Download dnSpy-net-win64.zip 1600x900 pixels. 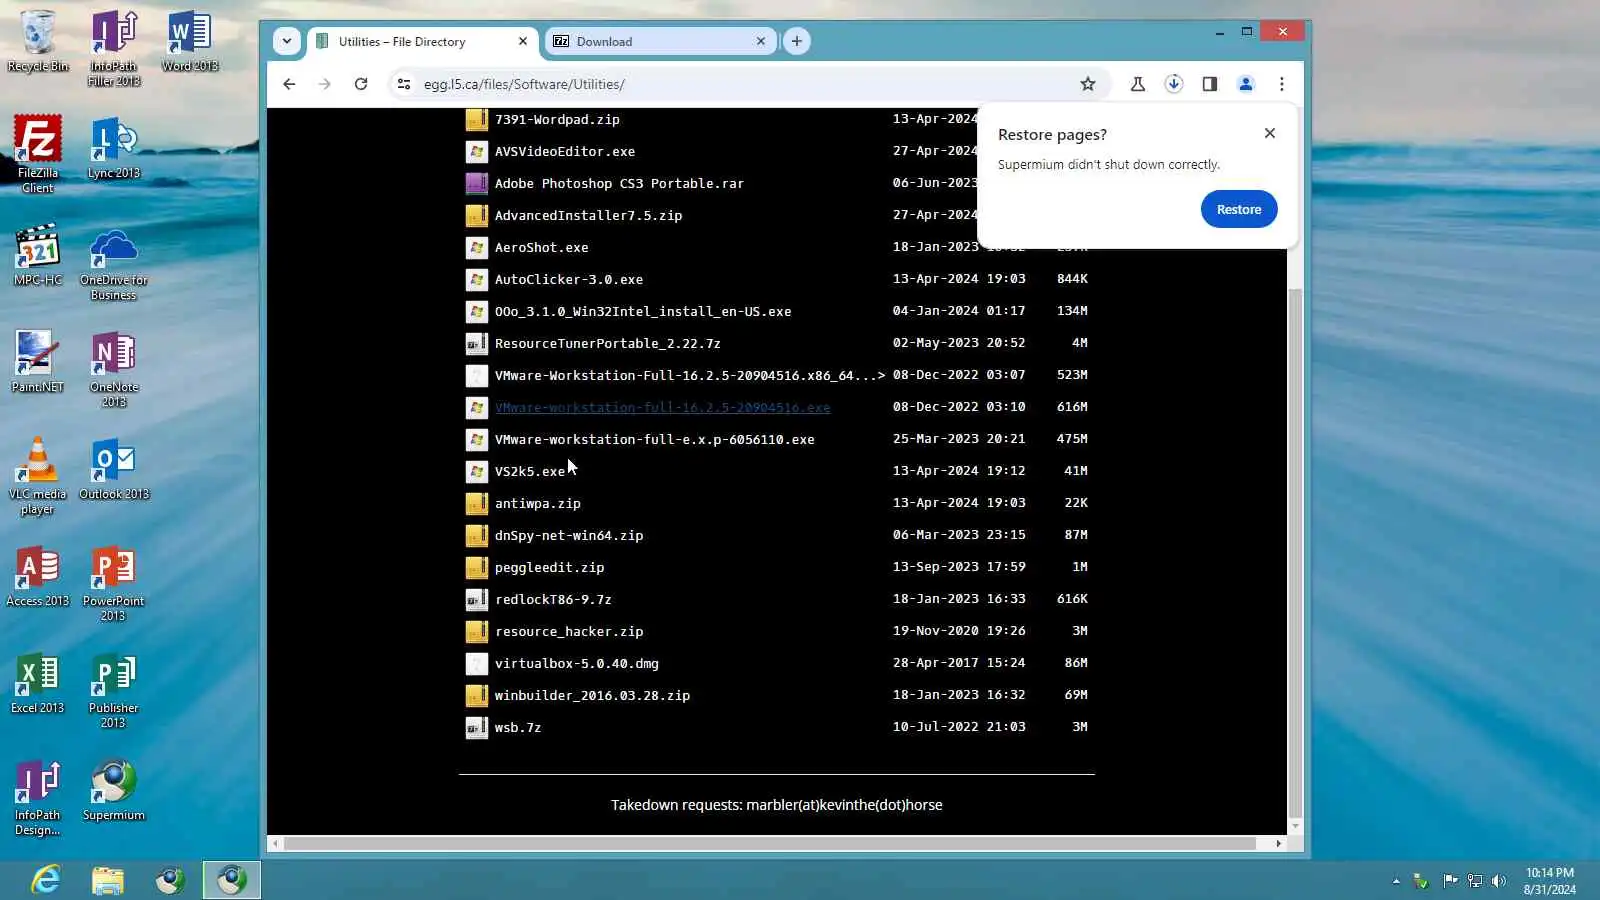tap(569, 535)
